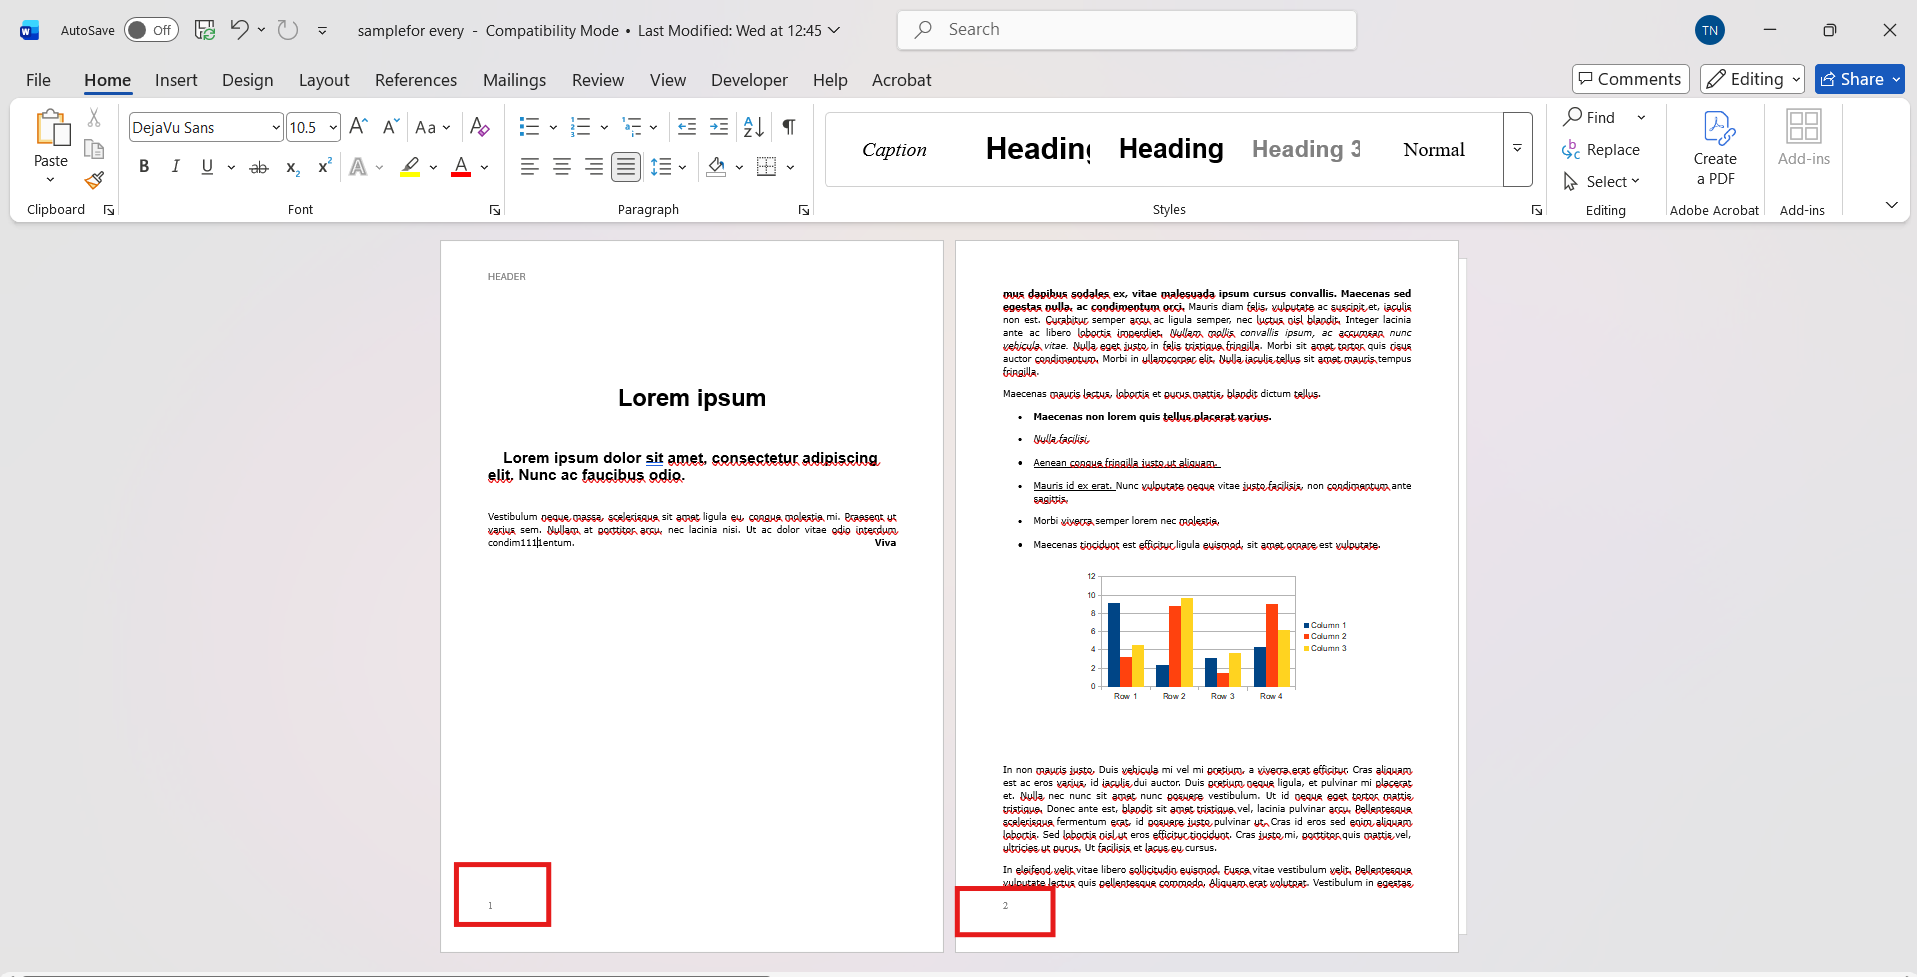
Task: Switch to the Layout tab
Action: pos(324,80)
